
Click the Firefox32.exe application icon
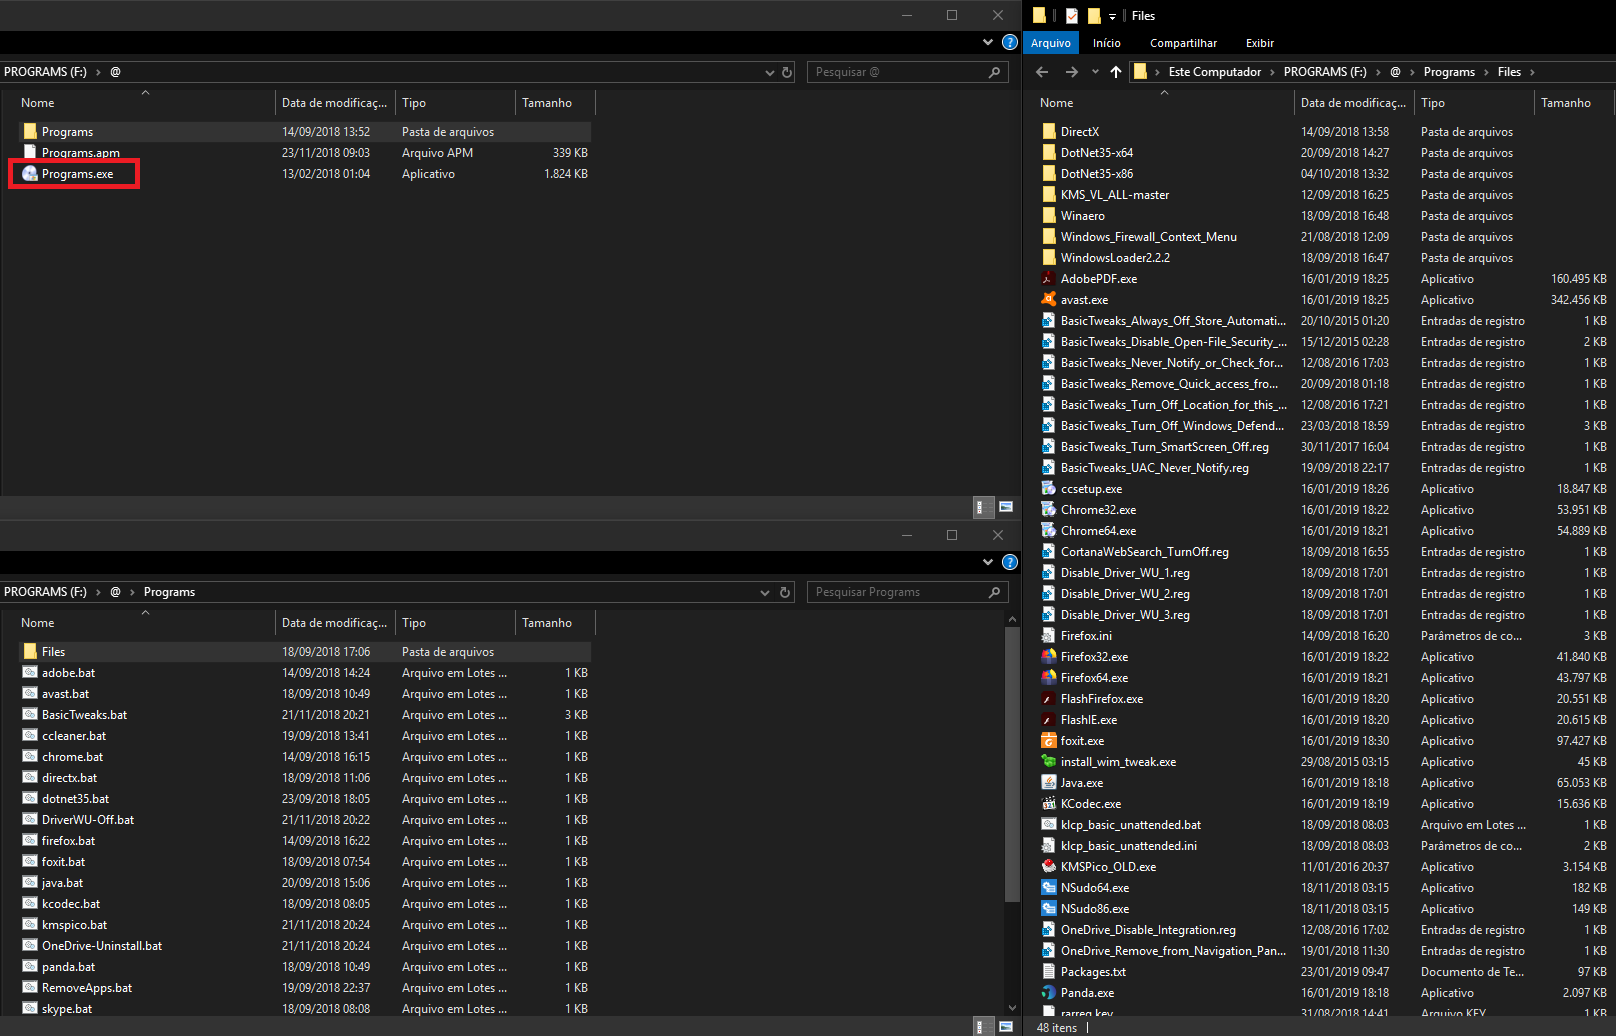point(1048,657)
